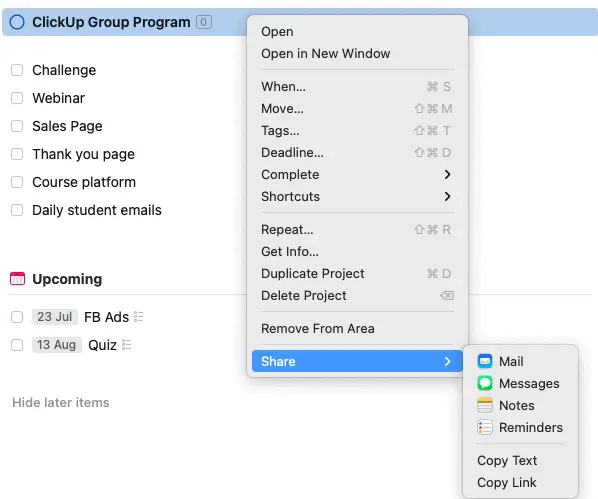Screen dimensions: 598x499
Task: Expand the Shortcuts submenu chevron
Action: pos(447,196)
